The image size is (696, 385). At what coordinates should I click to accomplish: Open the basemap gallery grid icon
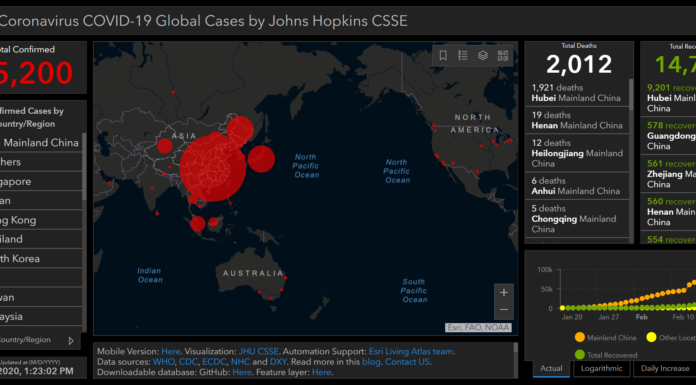coord(503,56)
